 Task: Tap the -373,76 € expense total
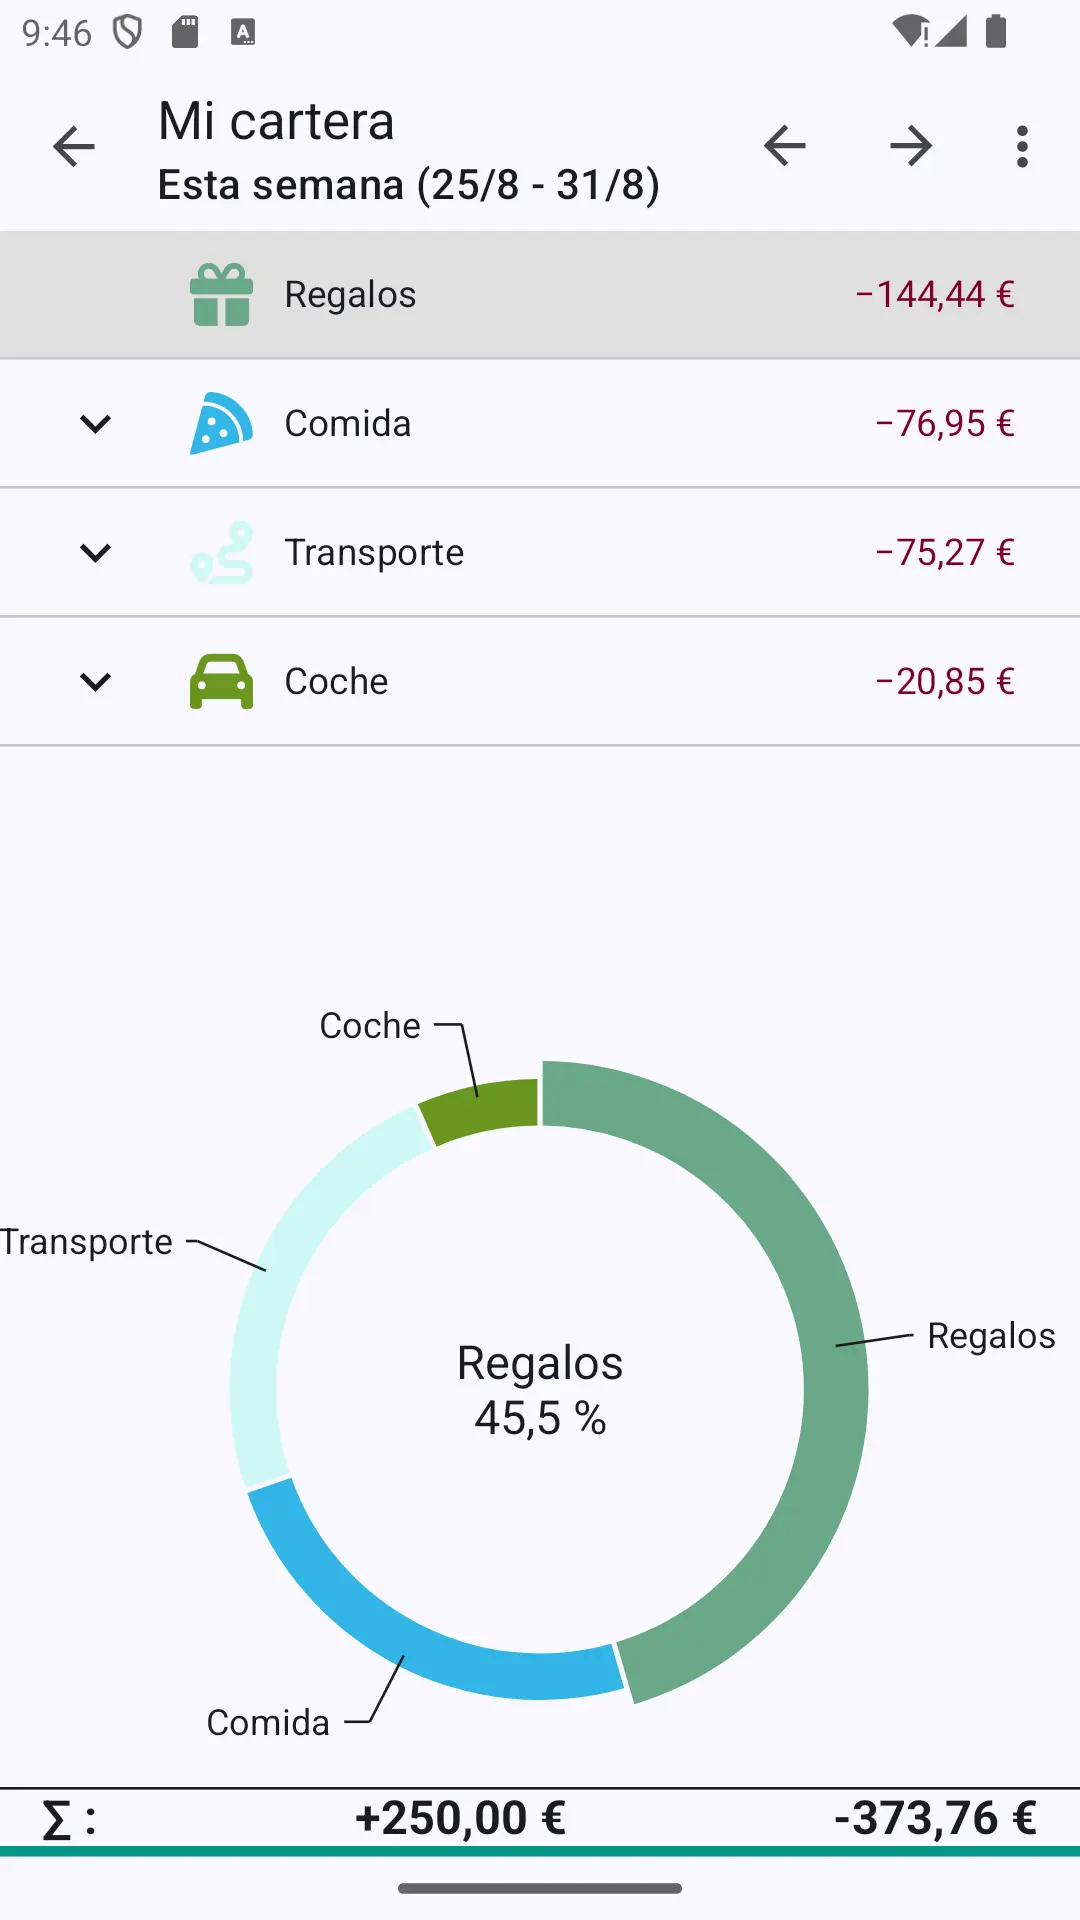[x=935, y=1818]
